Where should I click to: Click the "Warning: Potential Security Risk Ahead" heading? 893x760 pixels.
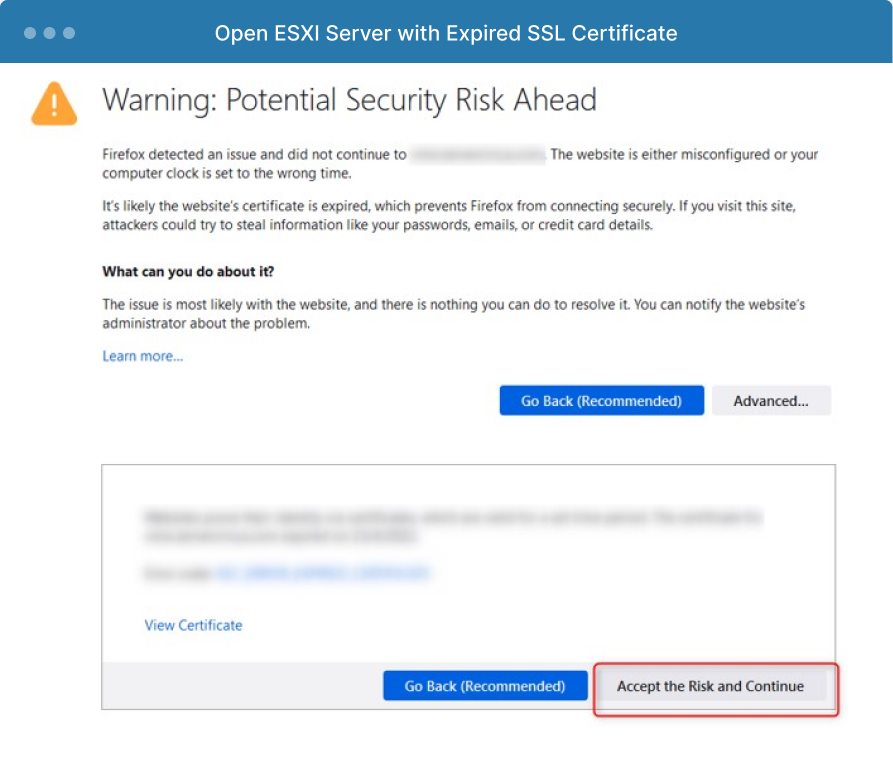click(349, 100)
